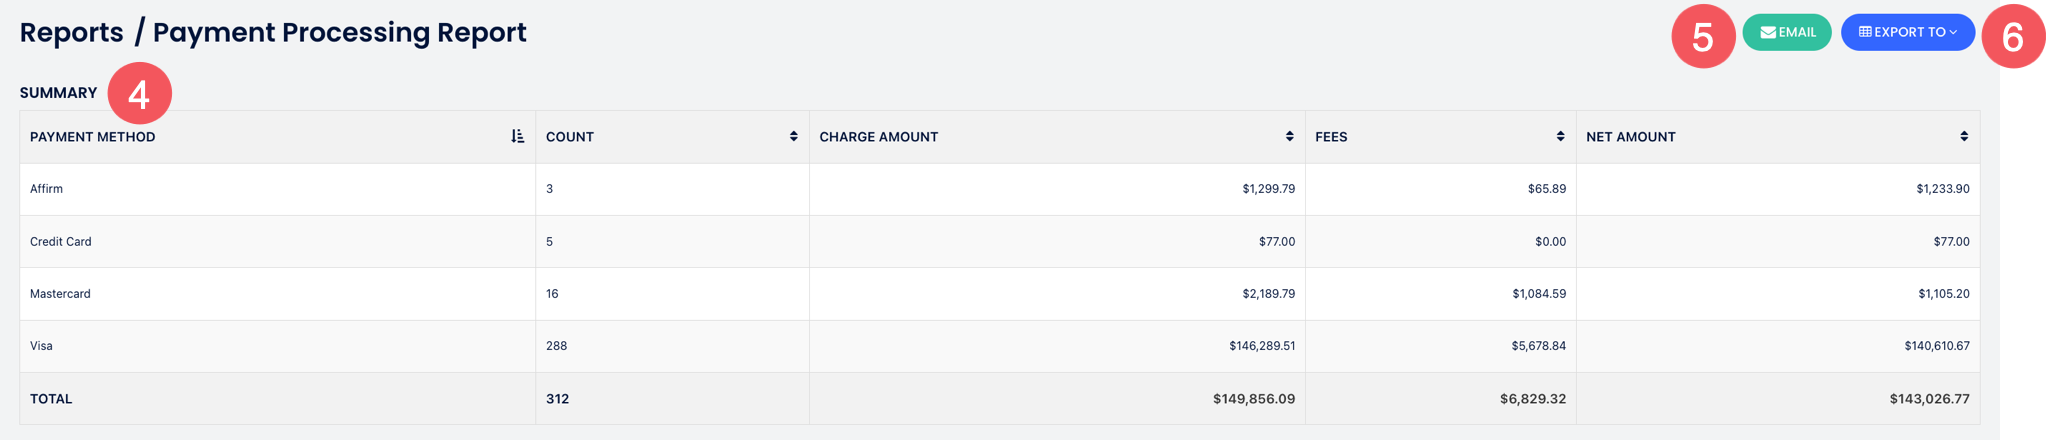2046x440 pixels.
Task: Select the Visa payment row
Action: 41,346
